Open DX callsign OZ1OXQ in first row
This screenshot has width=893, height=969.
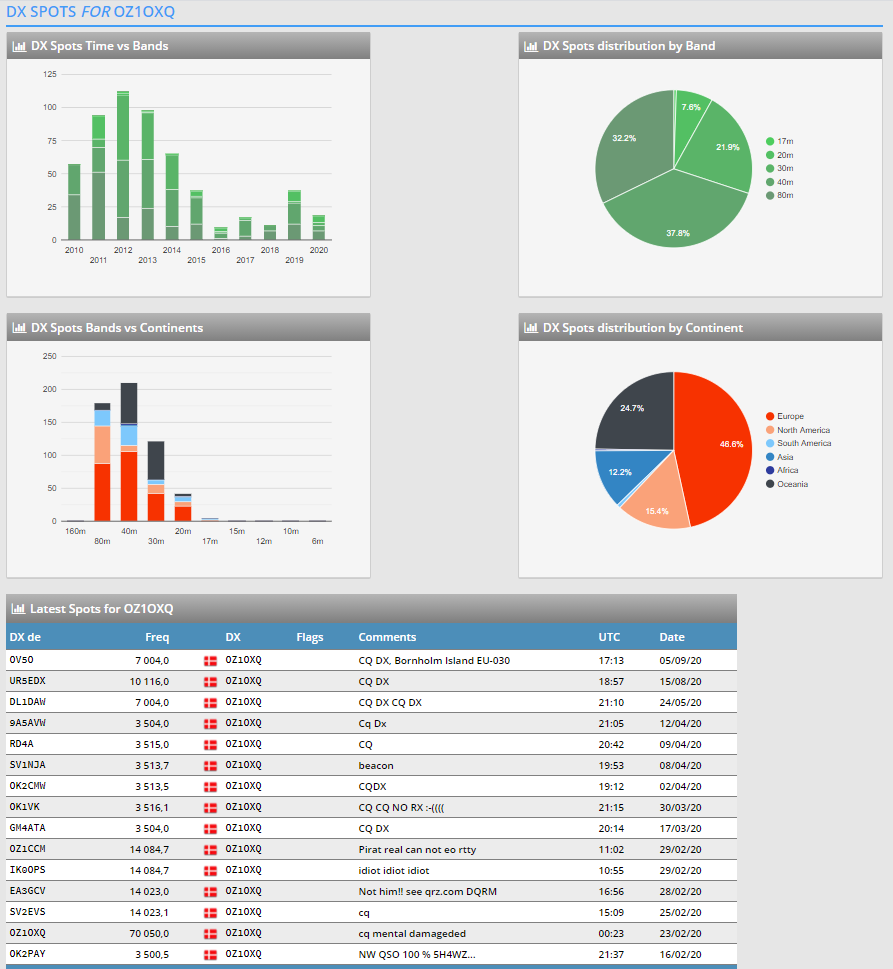[x=243, y=661]
